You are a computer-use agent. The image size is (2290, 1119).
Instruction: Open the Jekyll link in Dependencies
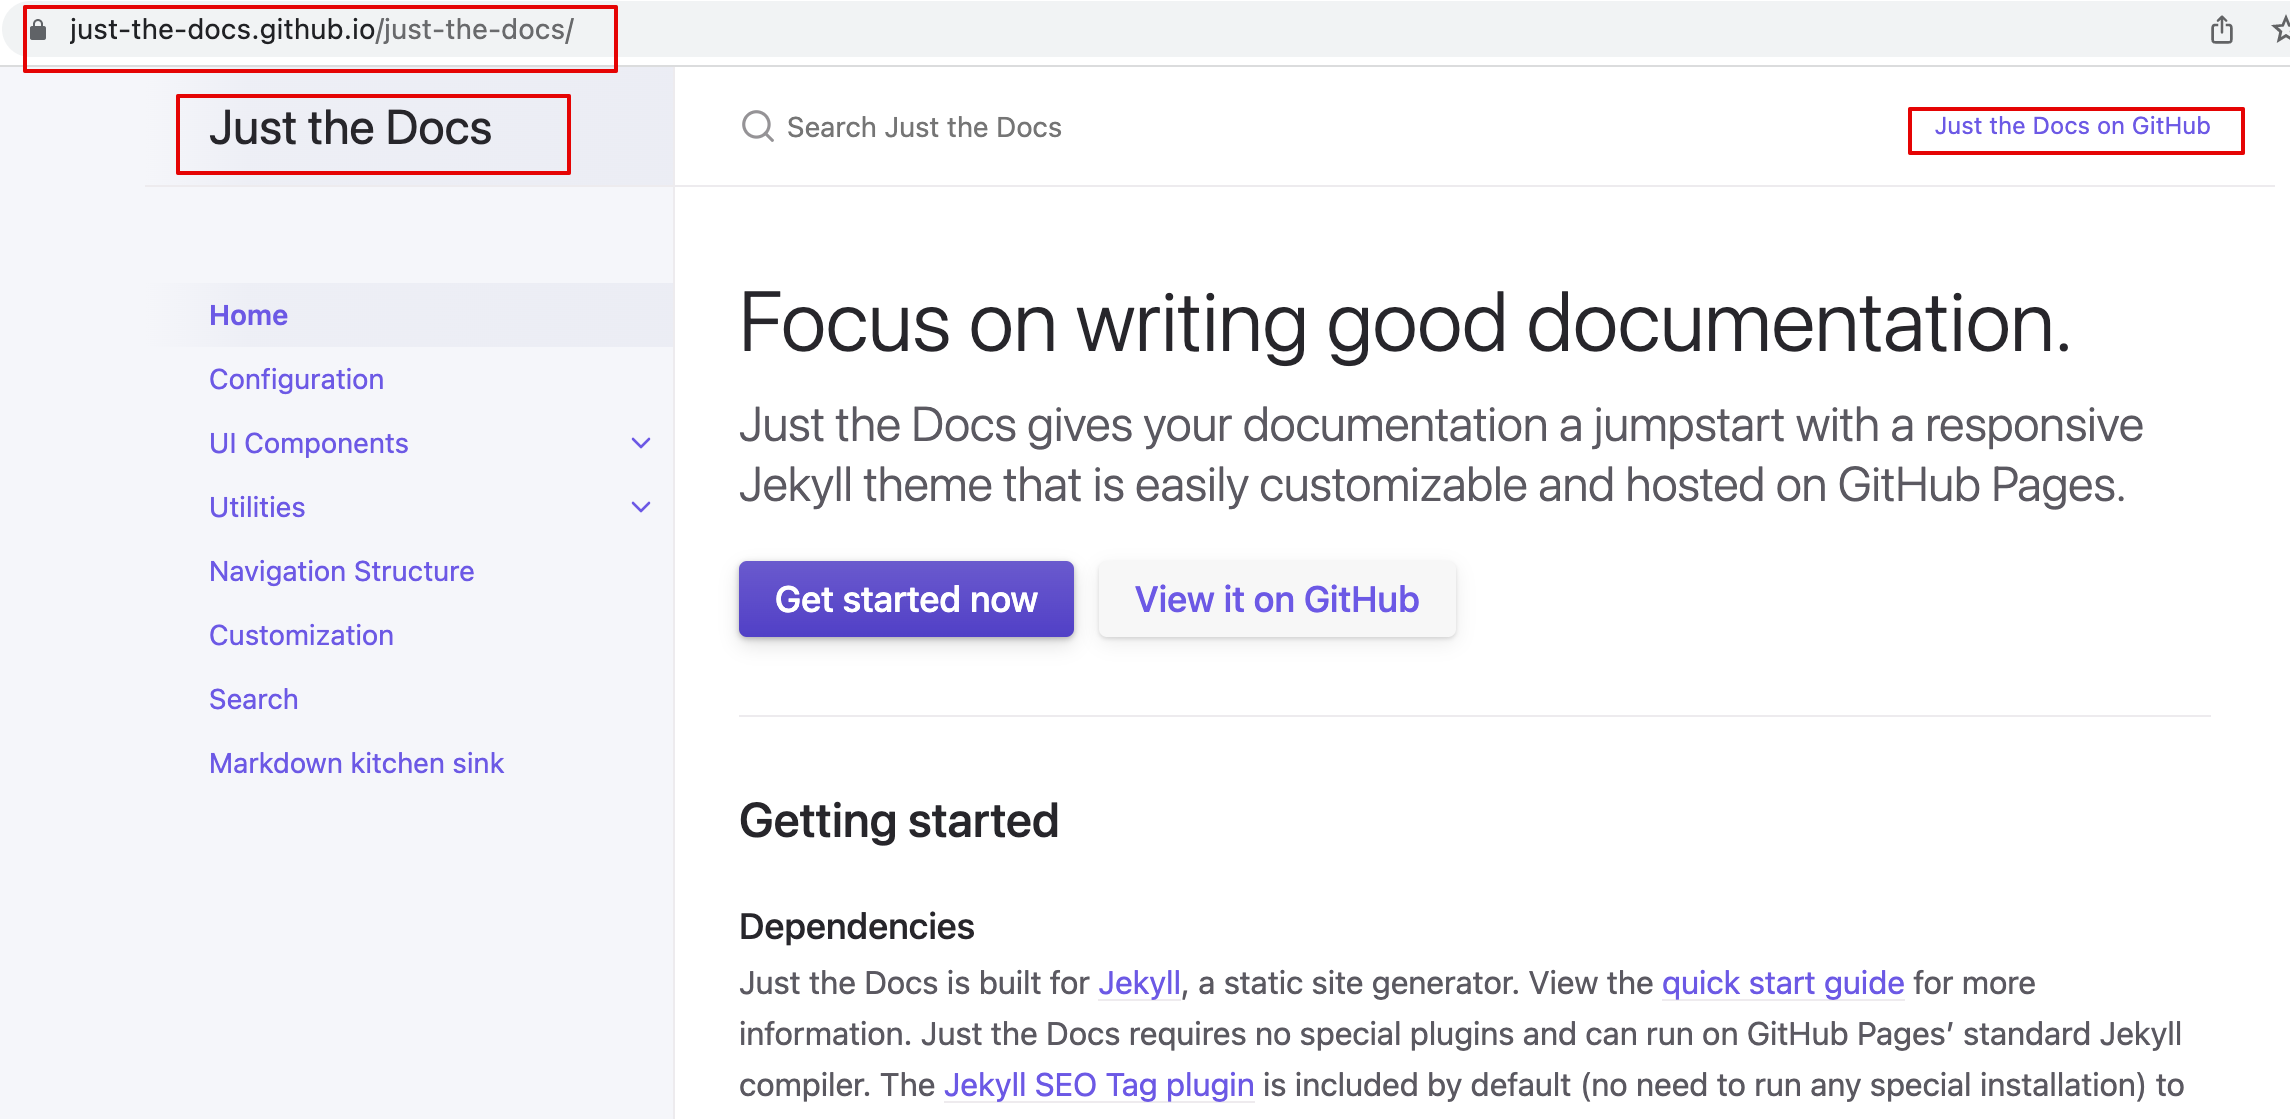pyautogui.click(x=1139, y=983)
